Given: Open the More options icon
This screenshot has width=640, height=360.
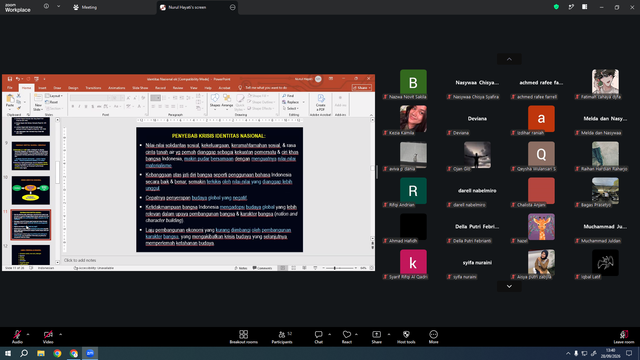Looking at the screenshot, I should [433, 334].
